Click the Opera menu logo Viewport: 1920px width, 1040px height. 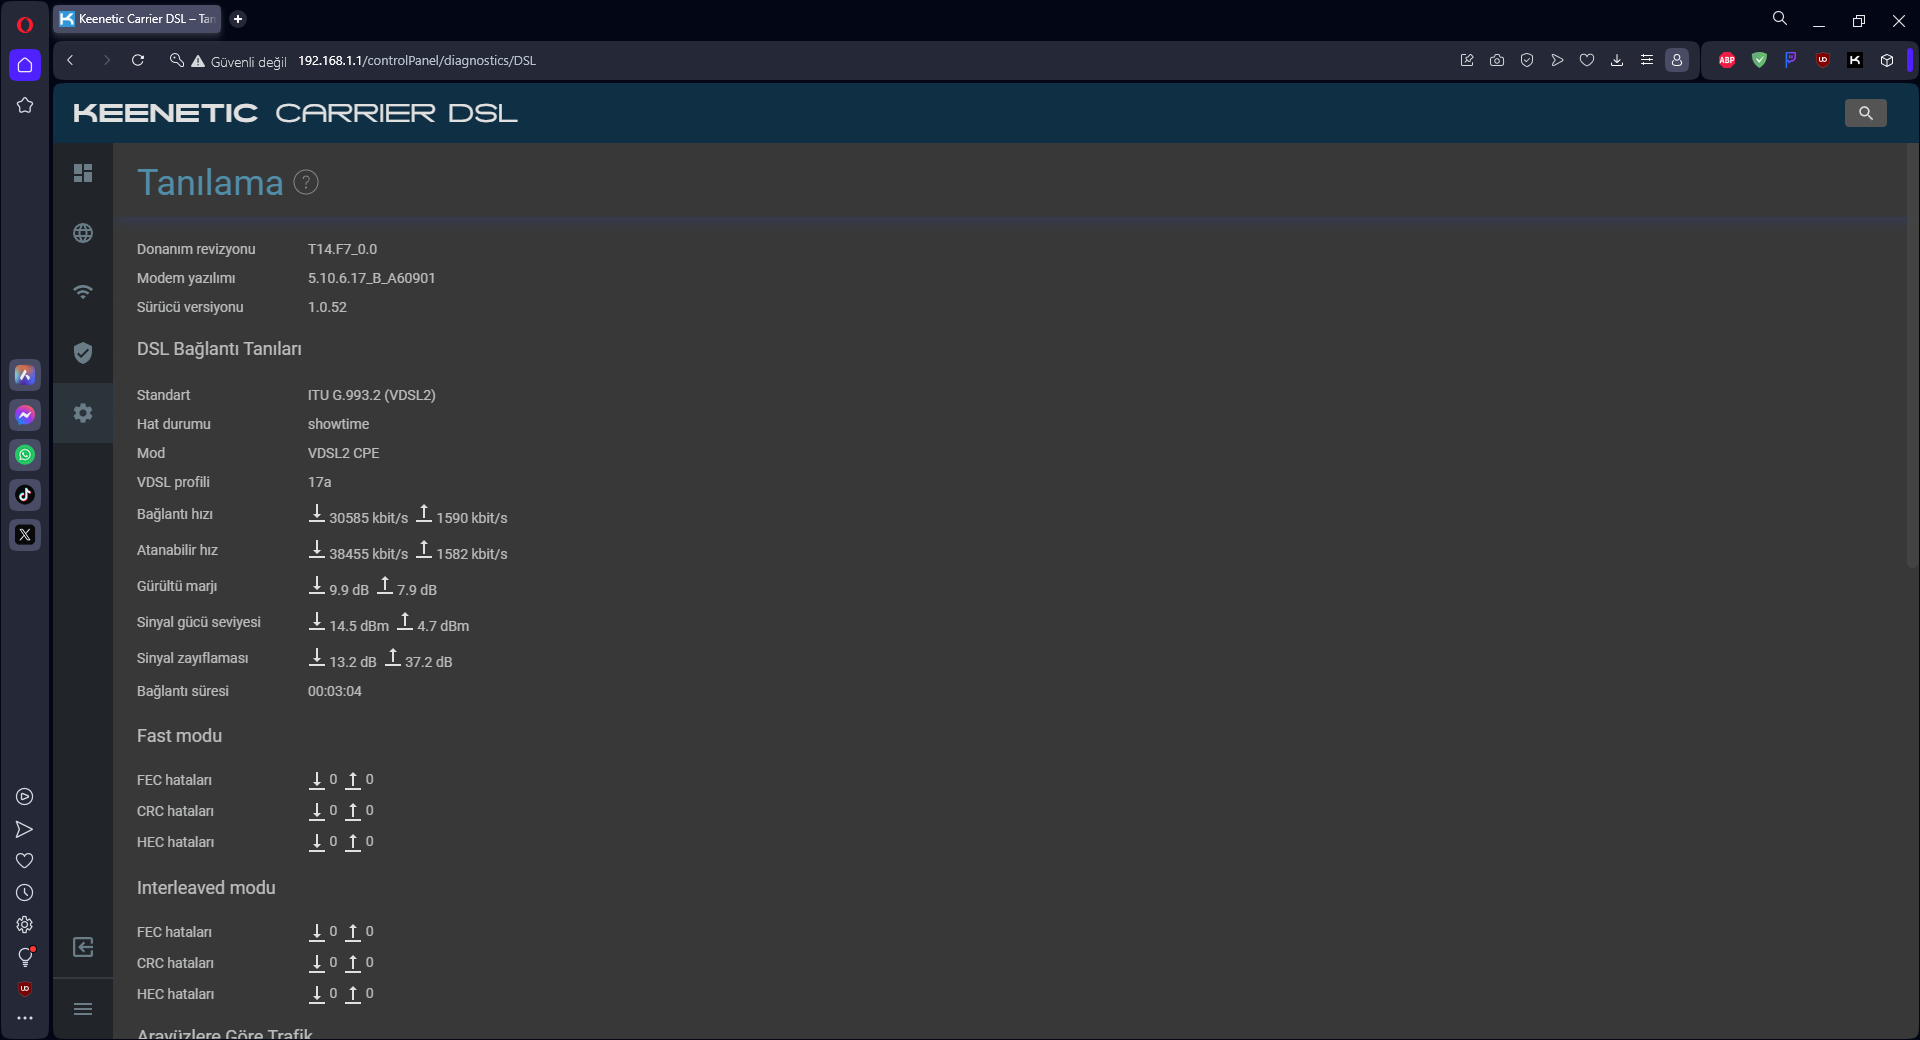25,25
